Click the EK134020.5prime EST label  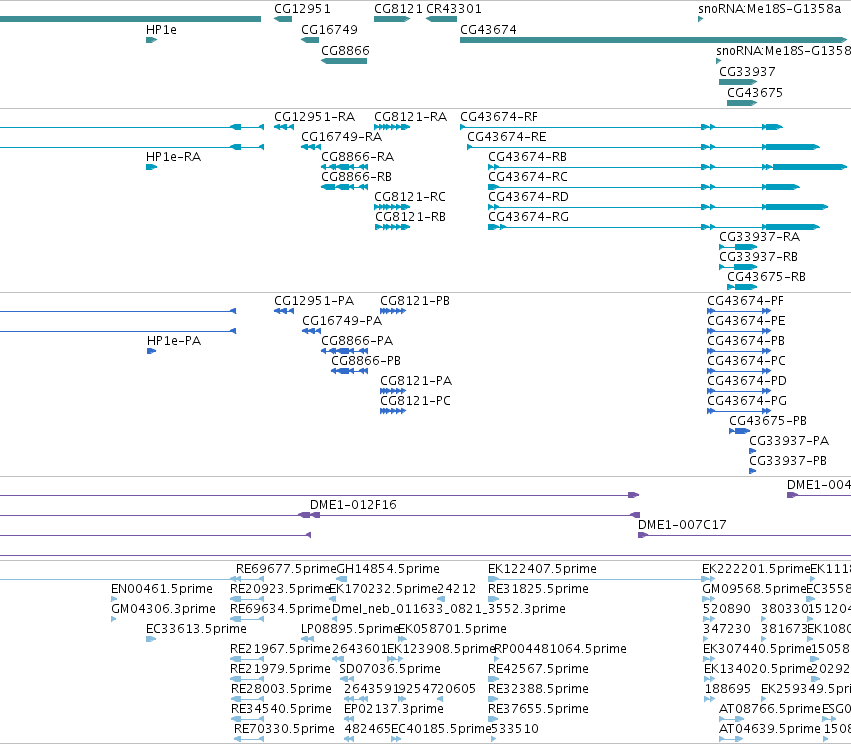pos(757,669)
